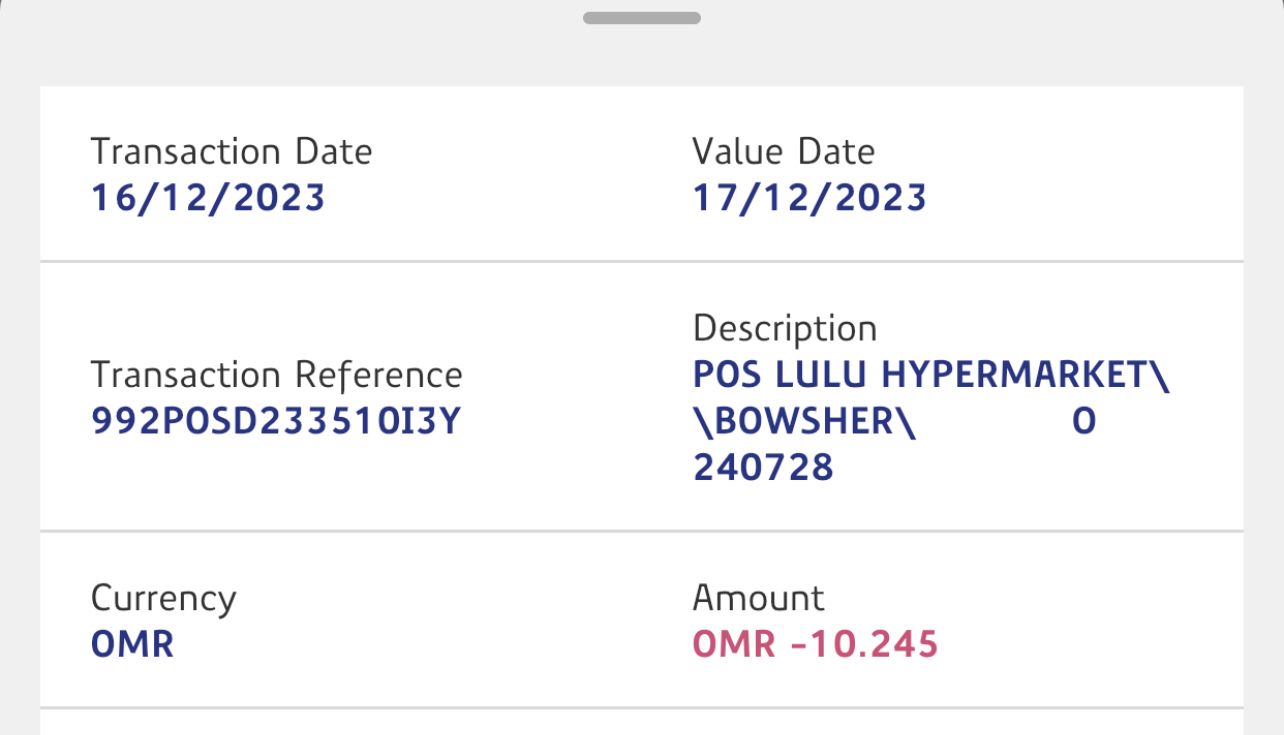This screenshot has width=1284, height=735.
Task: Tap the Transaction Reference label
Action: tap(276, 375)
